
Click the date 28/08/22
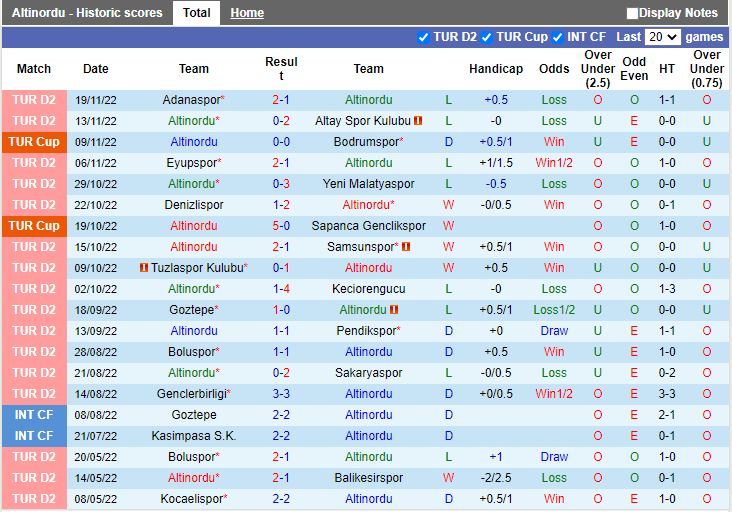tap(96, 352)
